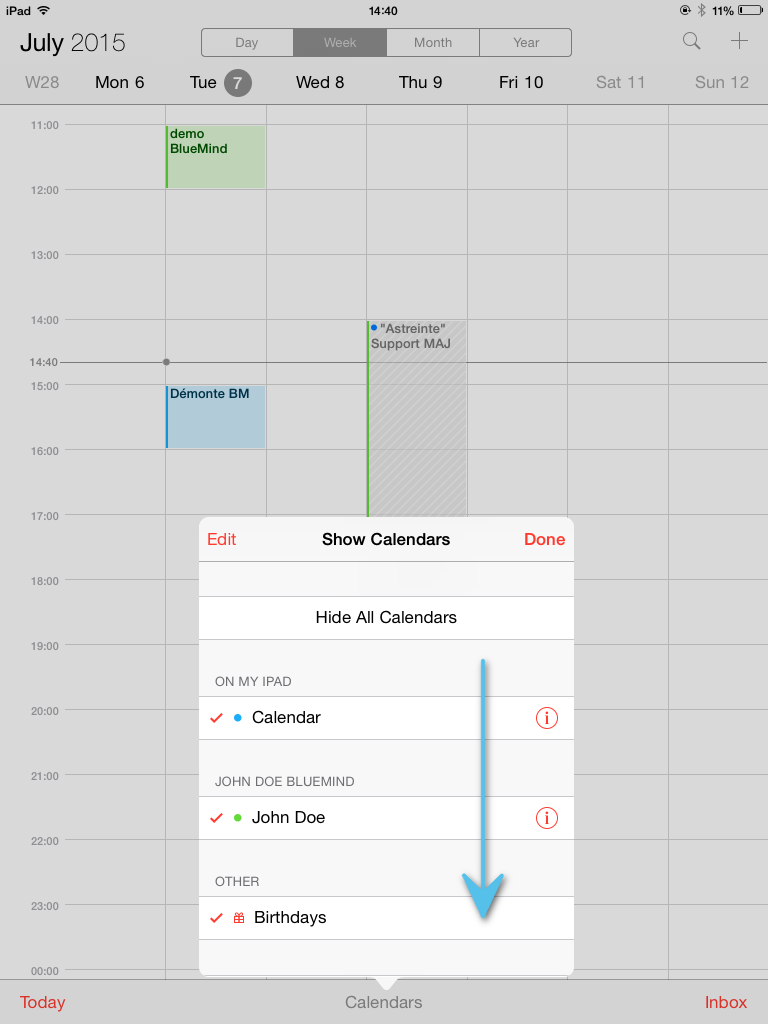Viewport: 768px width, 1024px height.
Task: Click the Wi-Fi status icon
Action: [44, 10]
